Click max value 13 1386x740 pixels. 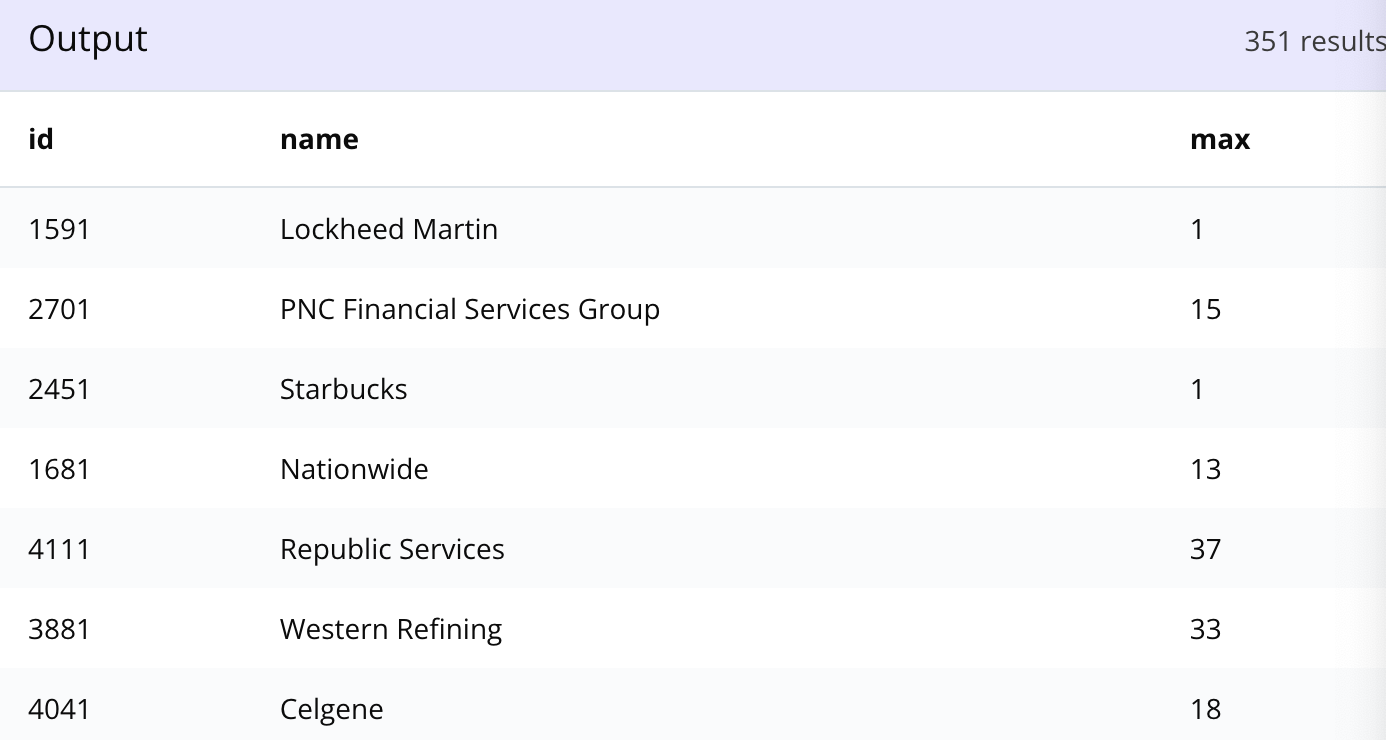(x=1206, y=469)
